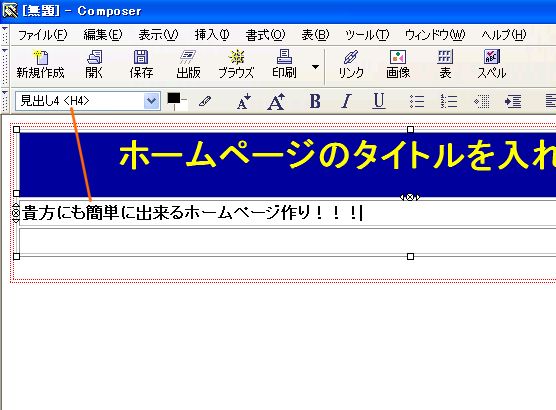Preview in browser with the ブラウズ icon
This screenshot has height=410, width=556.
(236, 65)
